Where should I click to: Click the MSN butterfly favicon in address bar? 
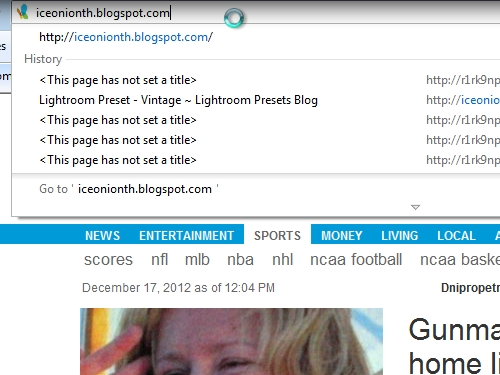click(x=23, y=12)
